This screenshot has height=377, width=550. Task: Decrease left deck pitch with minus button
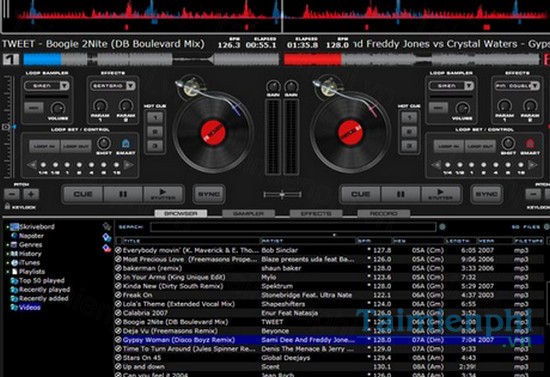(12, 194)
